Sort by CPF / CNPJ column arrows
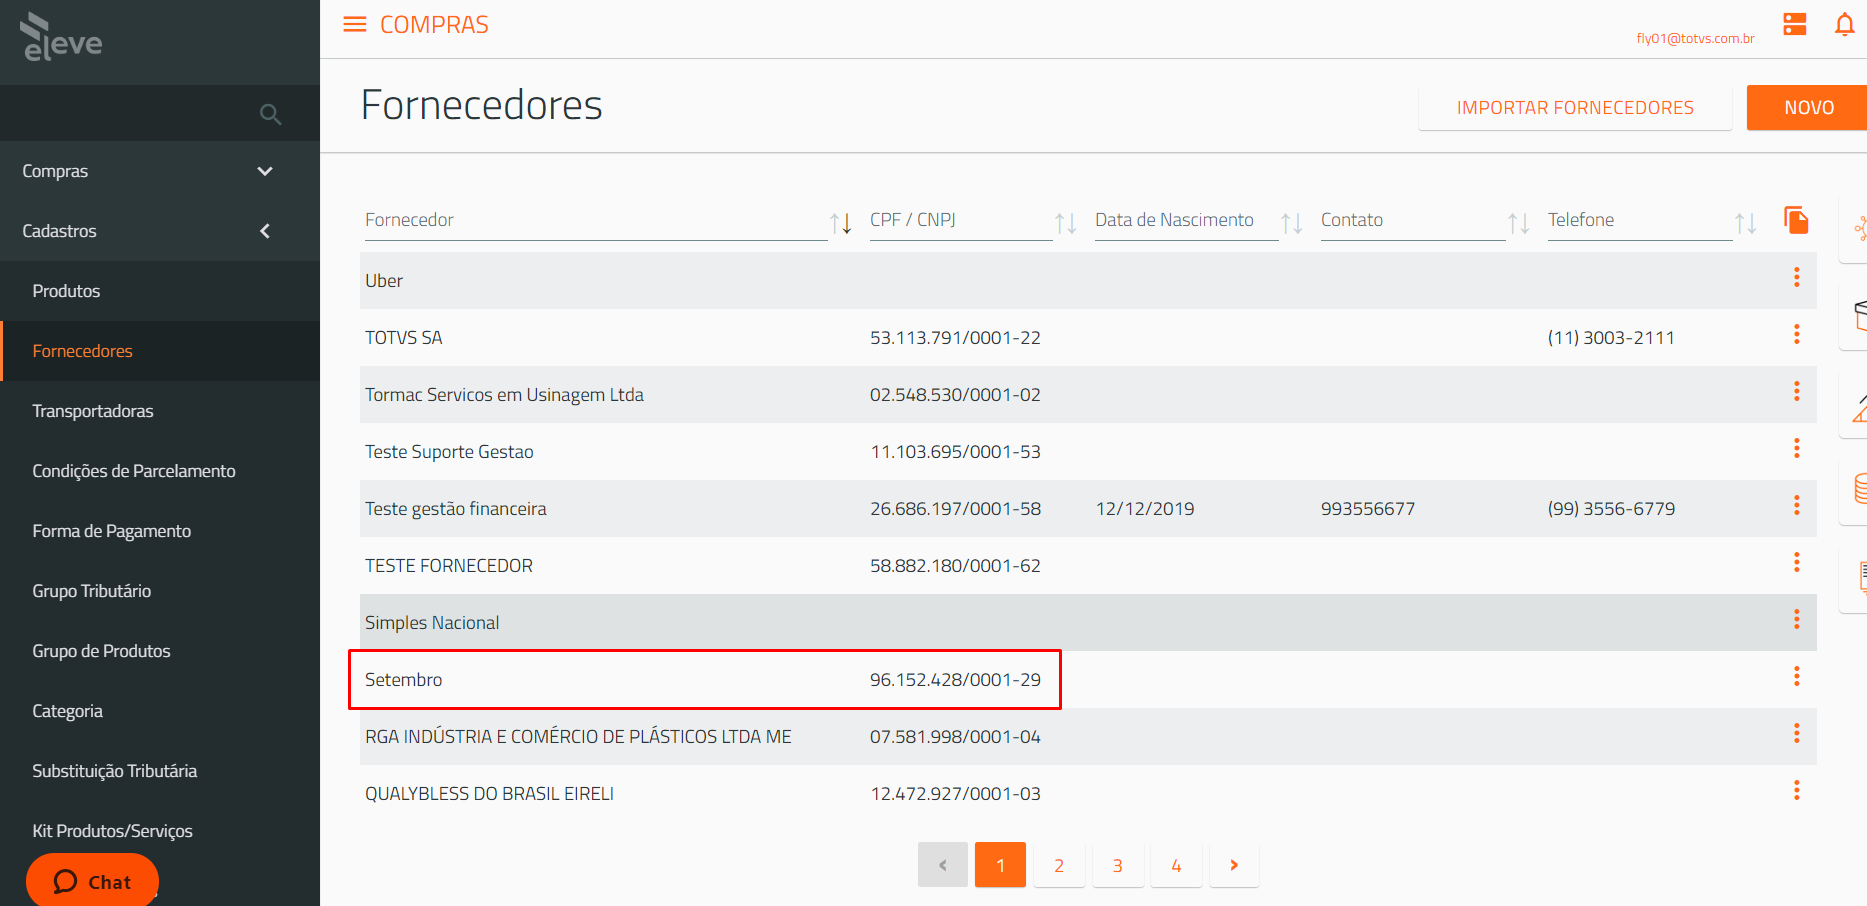The height and width of the screenshot is (906, 1867). tap(1066, 223)
